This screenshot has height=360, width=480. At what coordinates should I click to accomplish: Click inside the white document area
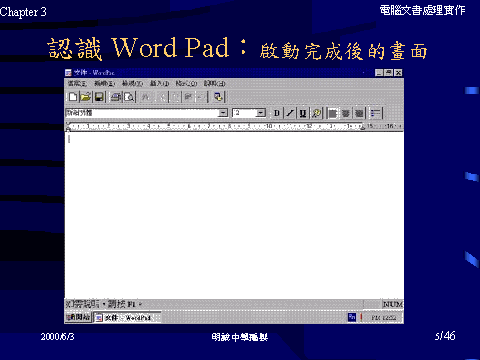point(234,215)
